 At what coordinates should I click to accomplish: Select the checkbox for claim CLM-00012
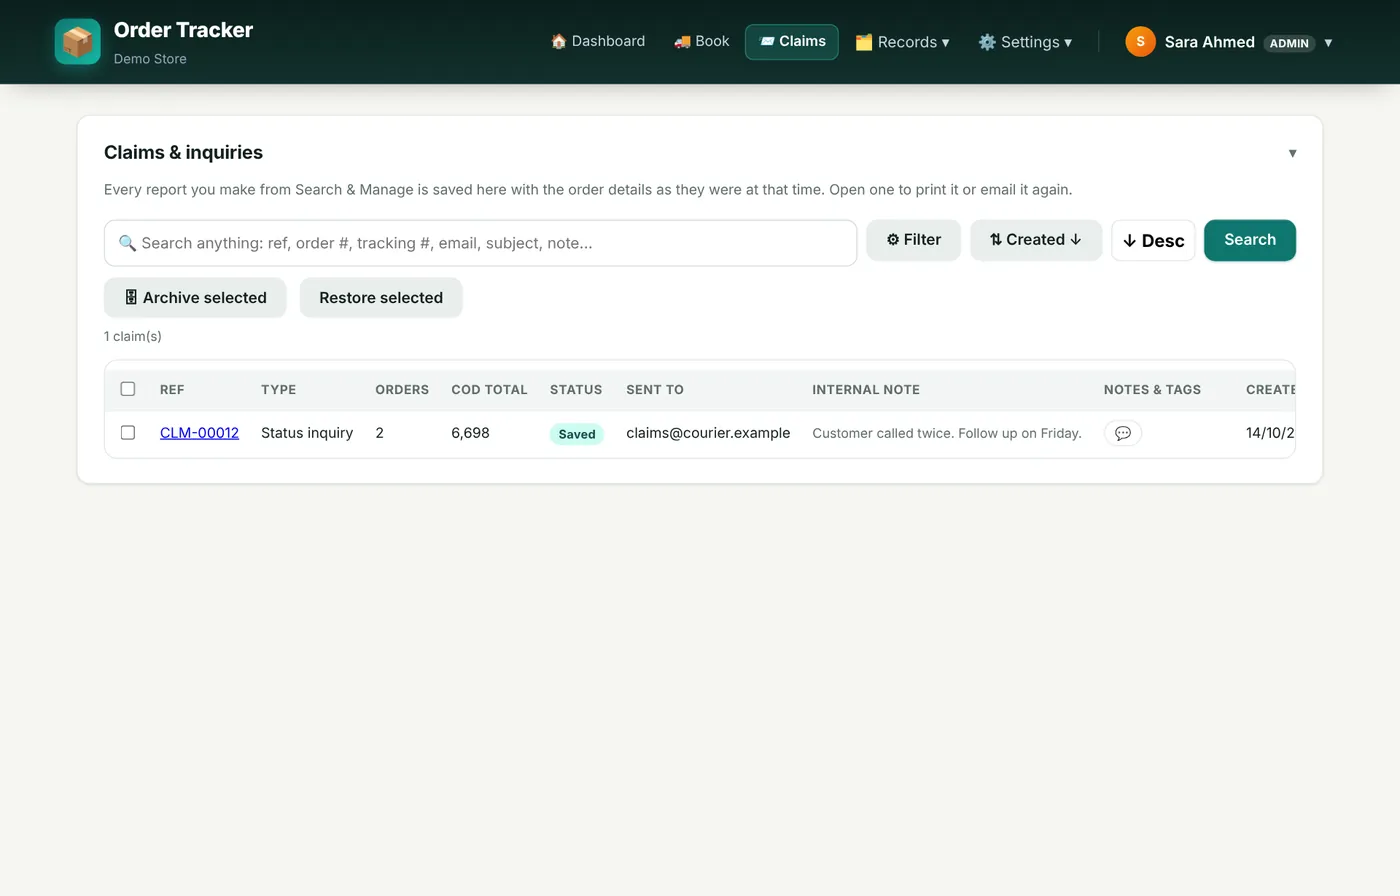128,433
